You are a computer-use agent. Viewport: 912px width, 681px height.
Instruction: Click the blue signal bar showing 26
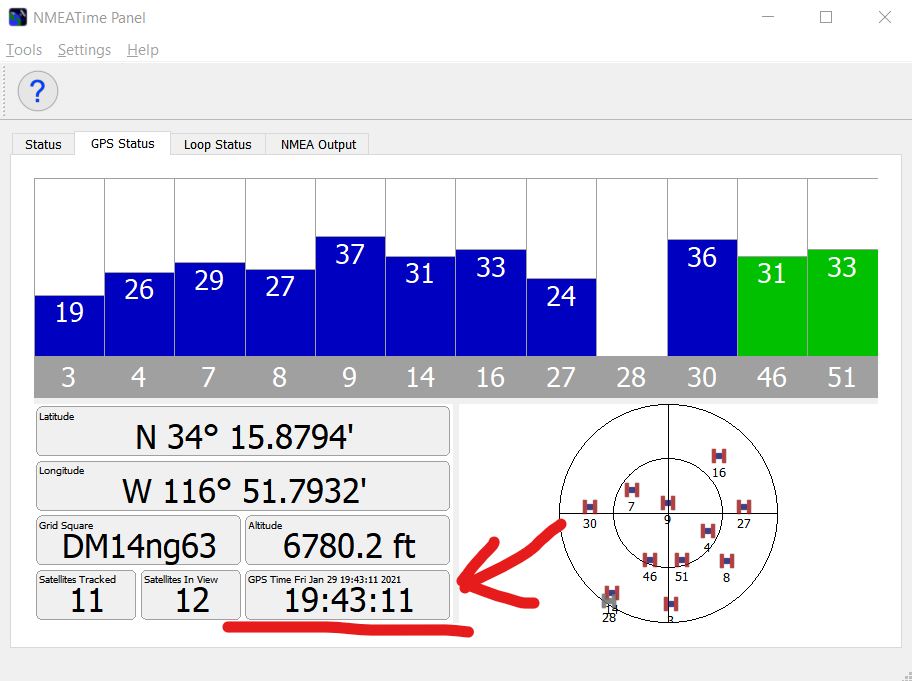pyautogui.click(x=139, y=314)
